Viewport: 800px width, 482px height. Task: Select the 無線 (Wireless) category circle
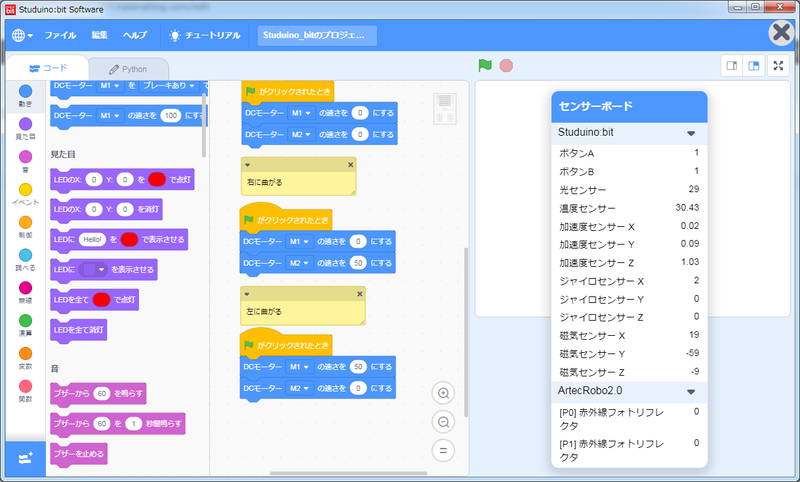(26, 288)
